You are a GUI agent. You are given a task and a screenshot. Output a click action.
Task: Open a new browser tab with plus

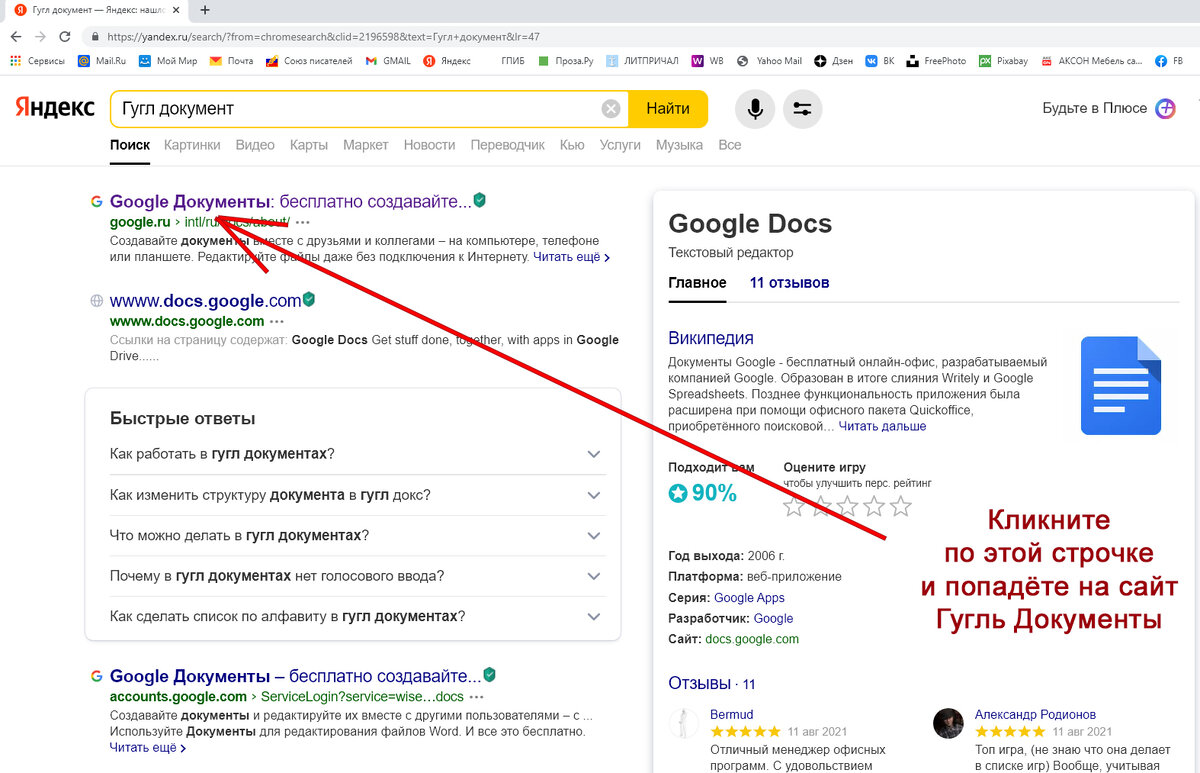coord(205,10)
